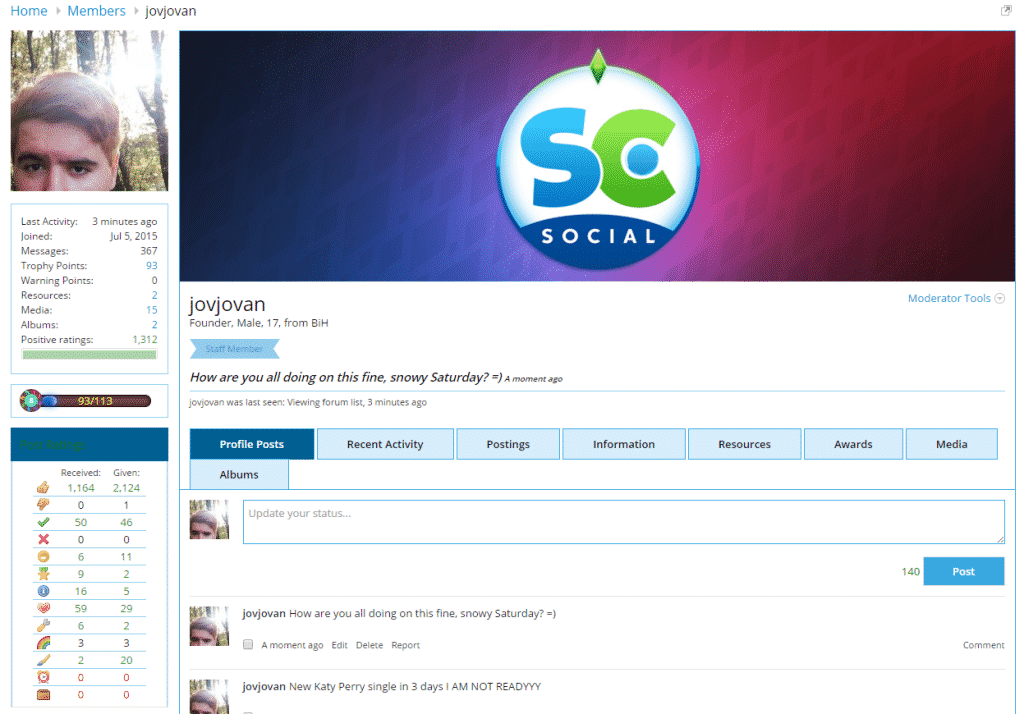Click jovjovan author name on Katy Perry post
1024x714 pixels.
pyautogui.click(x=264, y=687)
